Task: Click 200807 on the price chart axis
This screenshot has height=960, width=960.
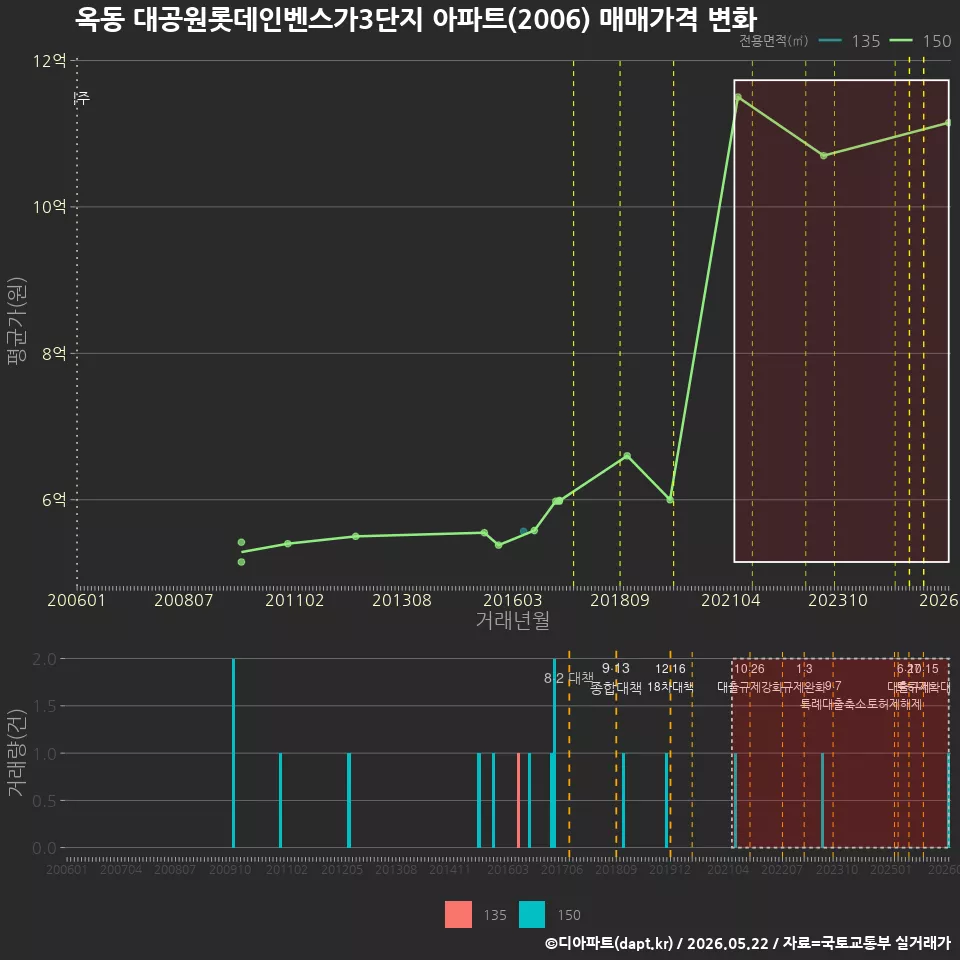Action: [x=183, y=600]
